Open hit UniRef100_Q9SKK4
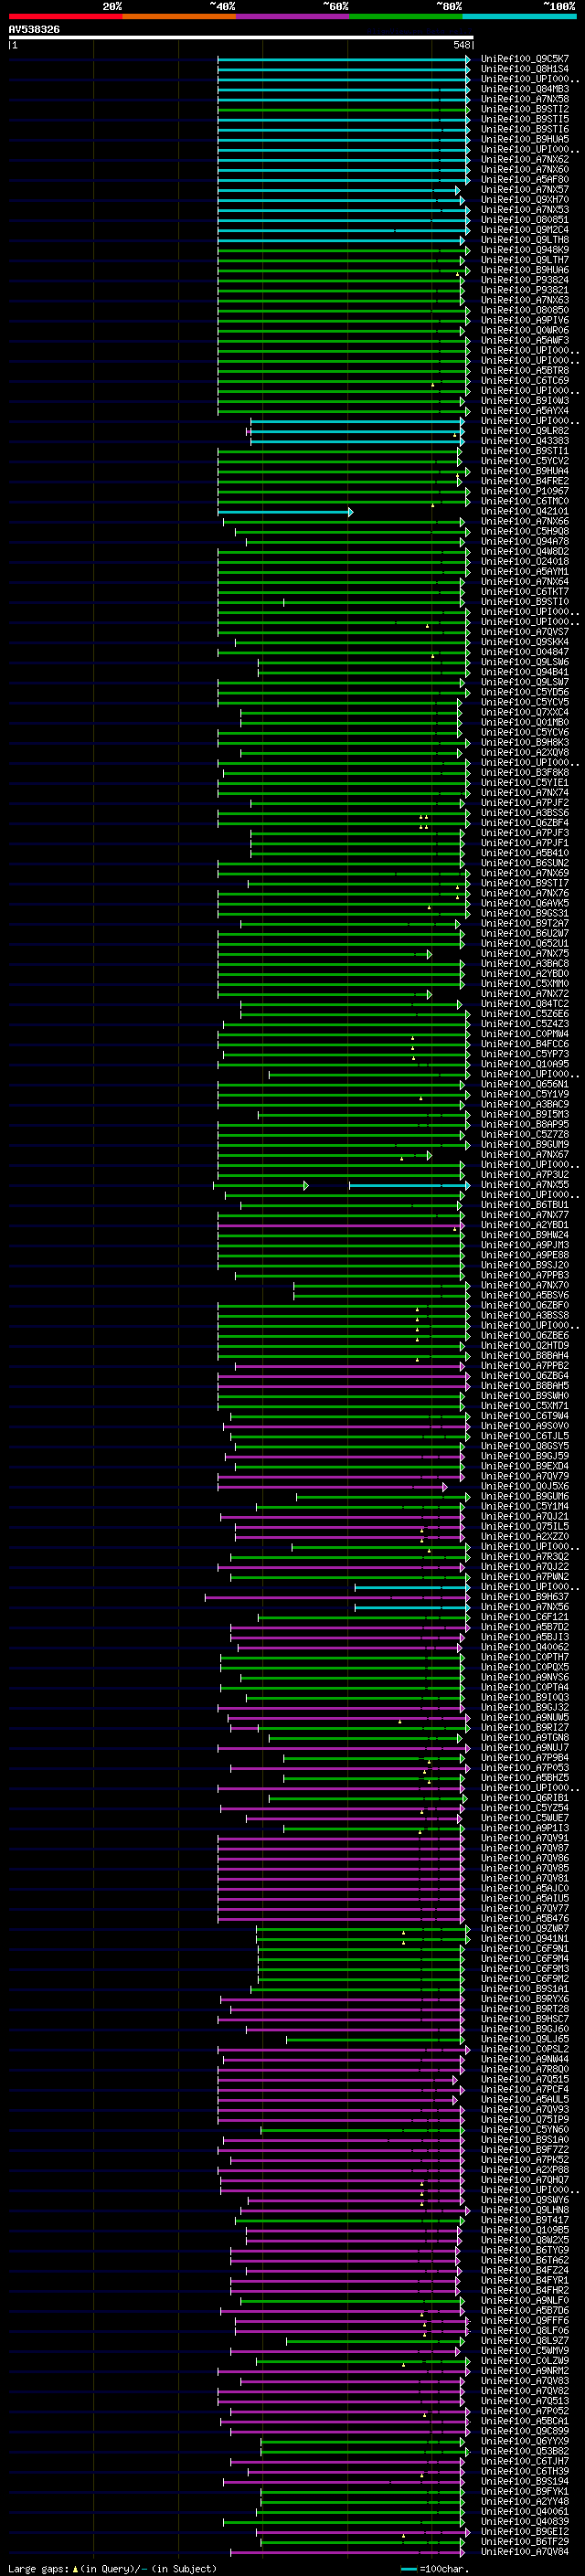The image size is (585, 2576). 525,642
